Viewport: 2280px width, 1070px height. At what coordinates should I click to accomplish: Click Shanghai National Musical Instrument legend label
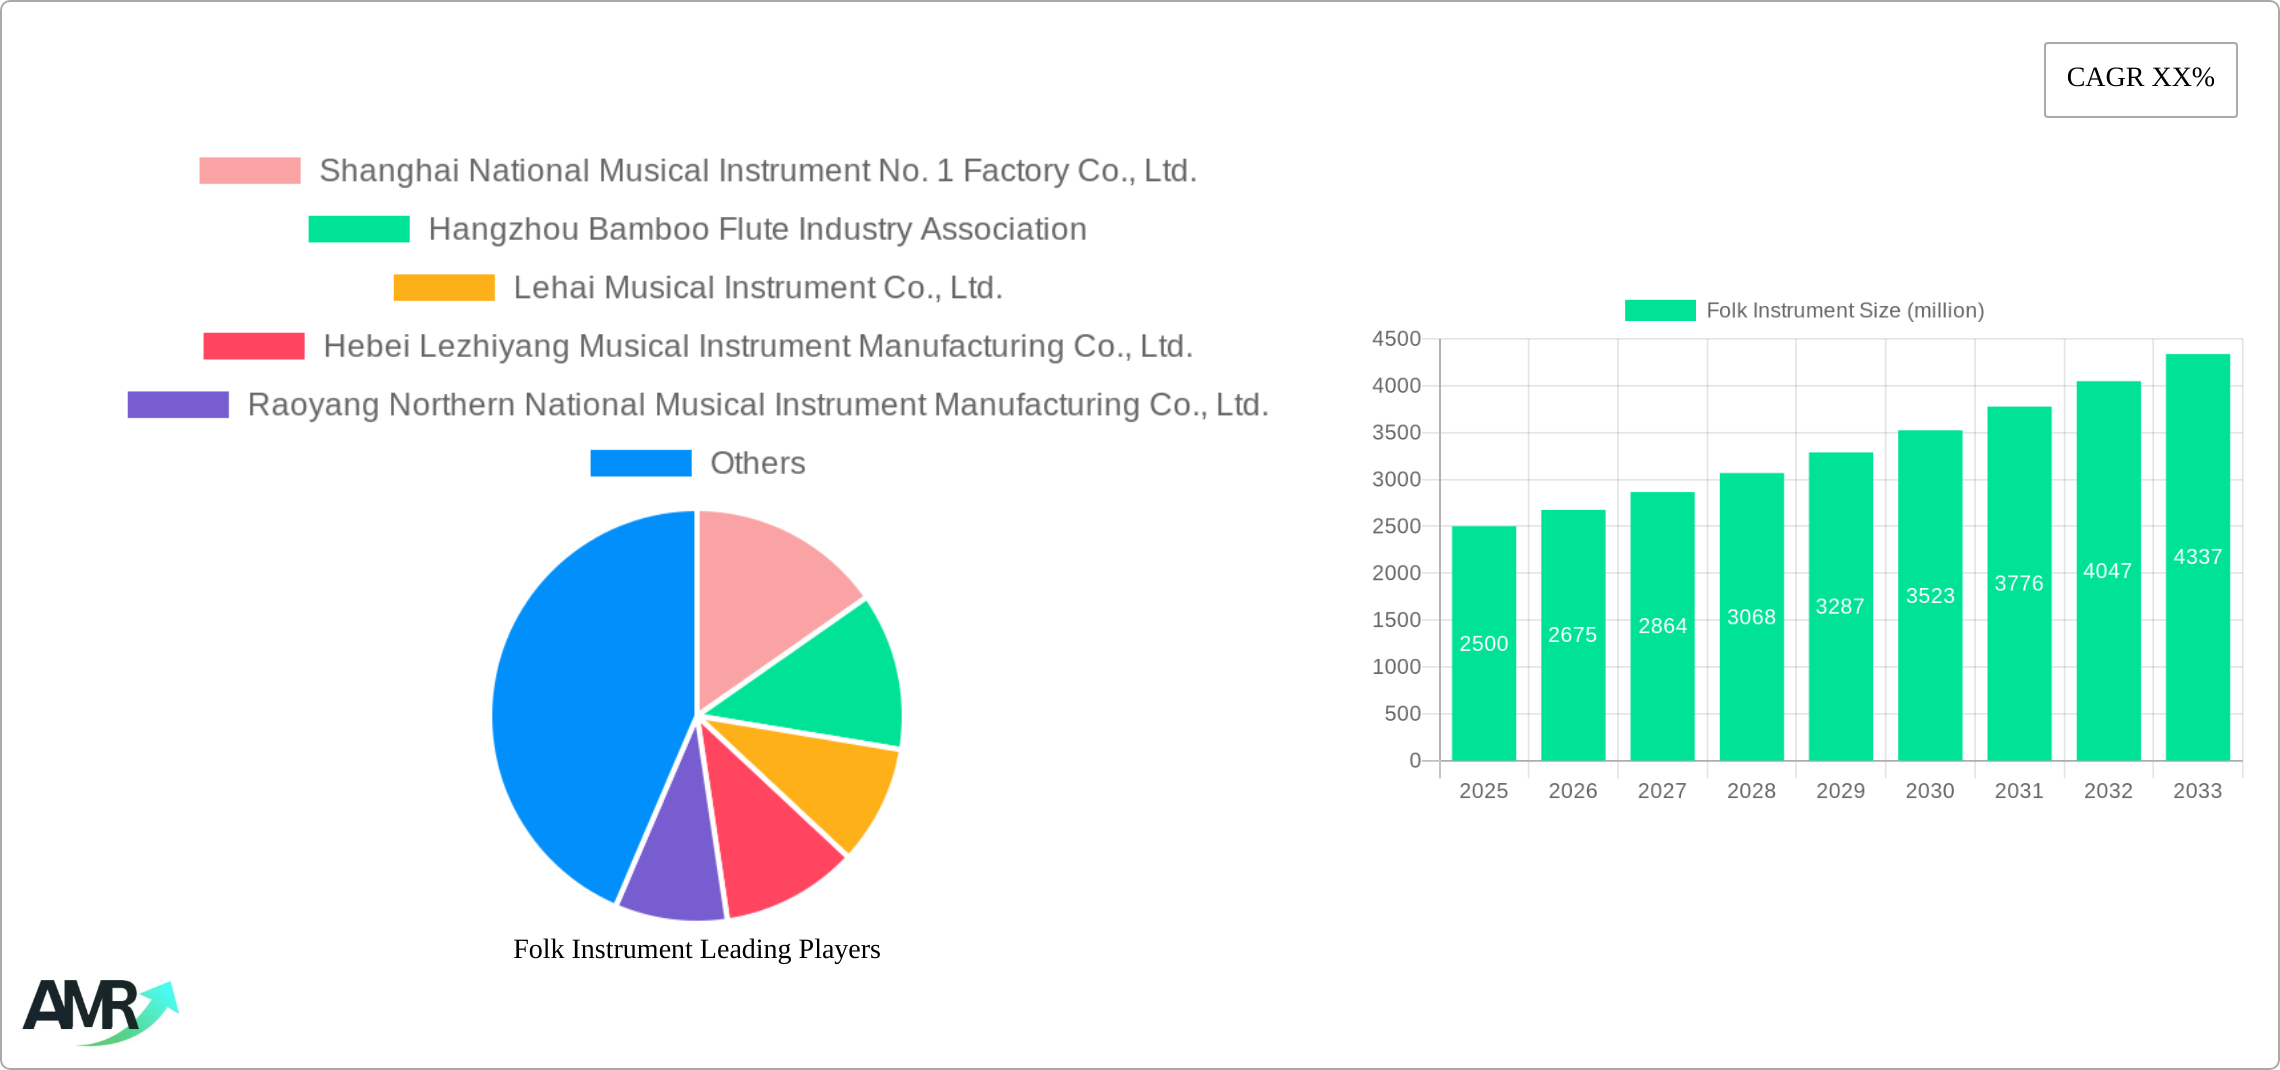(x=758, y=171)
